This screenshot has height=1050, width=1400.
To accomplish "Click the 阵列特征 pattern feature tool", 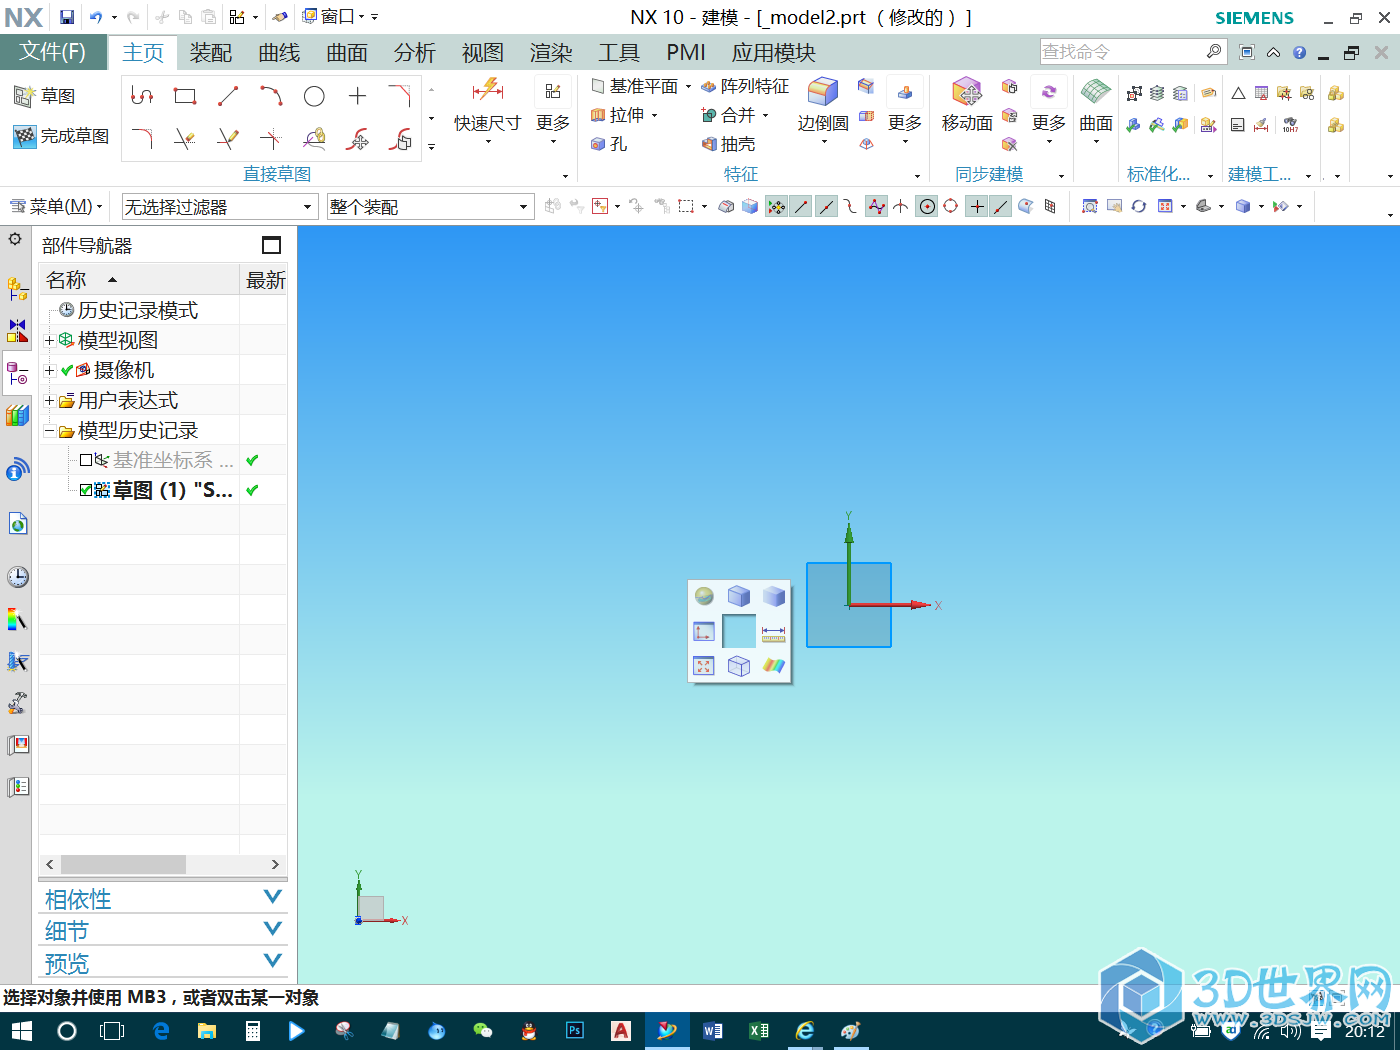I will pos(745,87).
